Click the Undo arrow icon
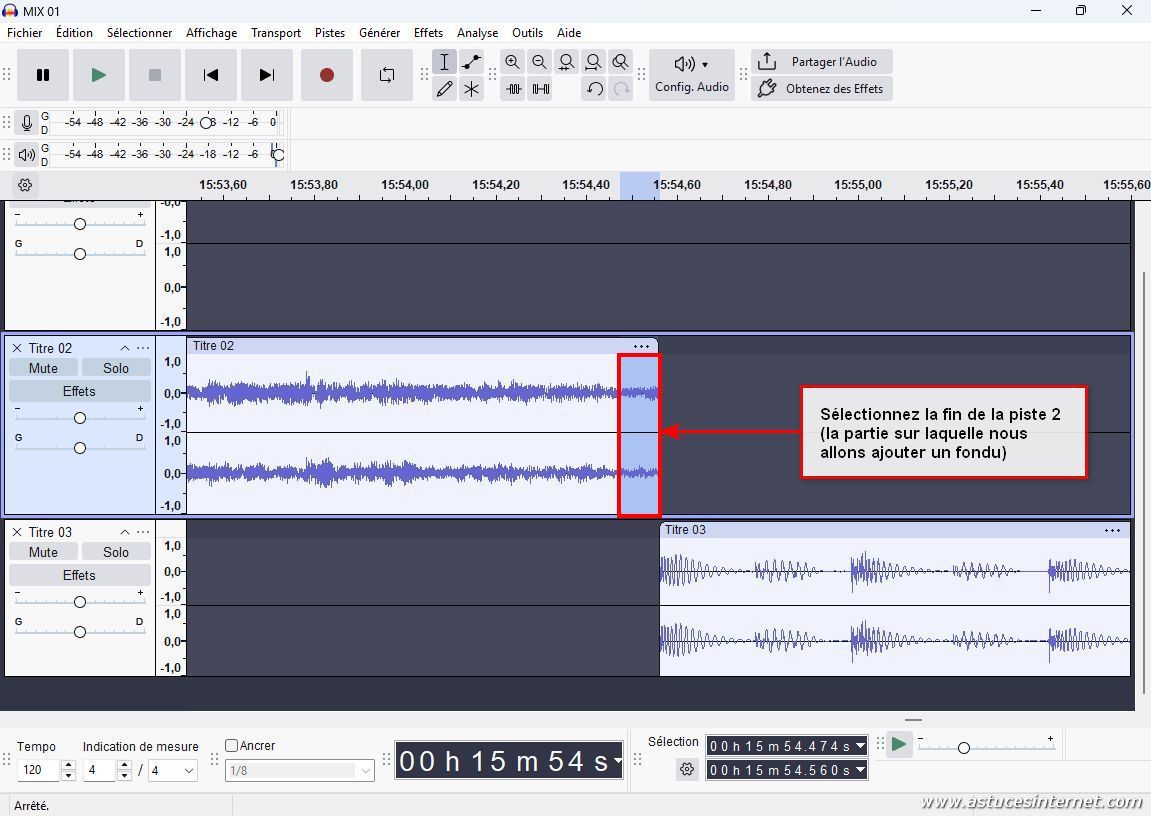 click(x=594, y=89)
